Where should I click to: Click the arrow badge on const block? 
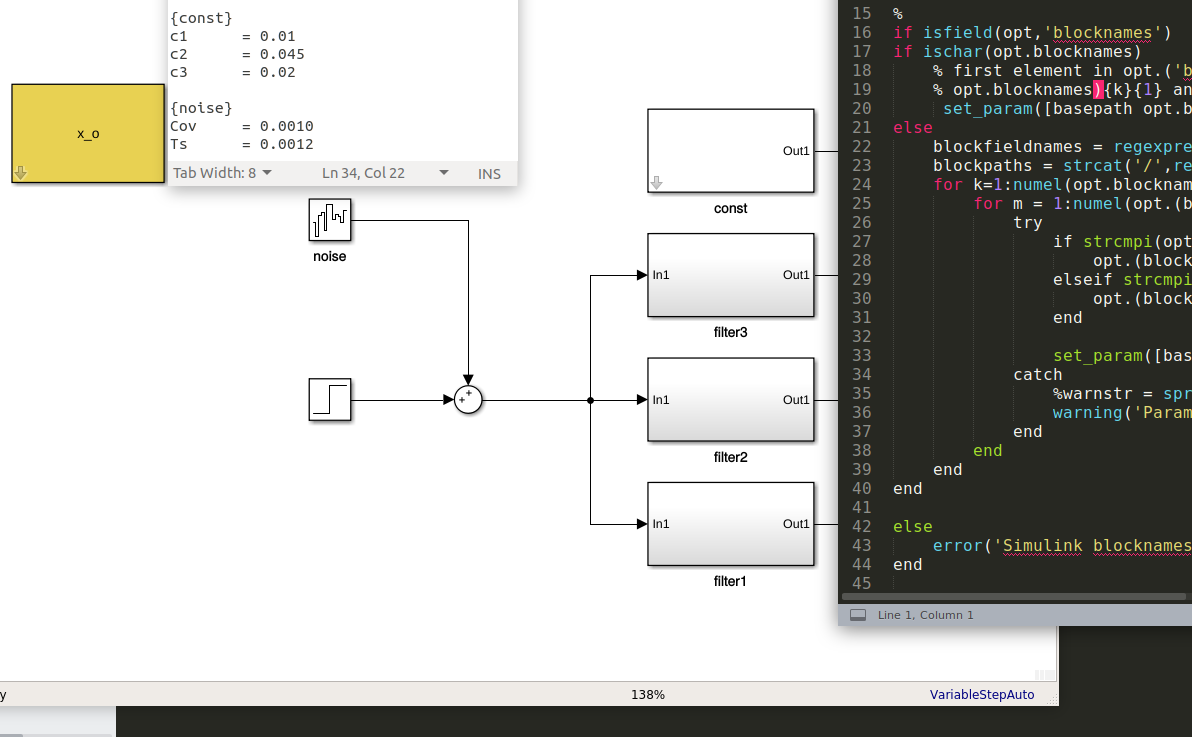tap(656, 183)
